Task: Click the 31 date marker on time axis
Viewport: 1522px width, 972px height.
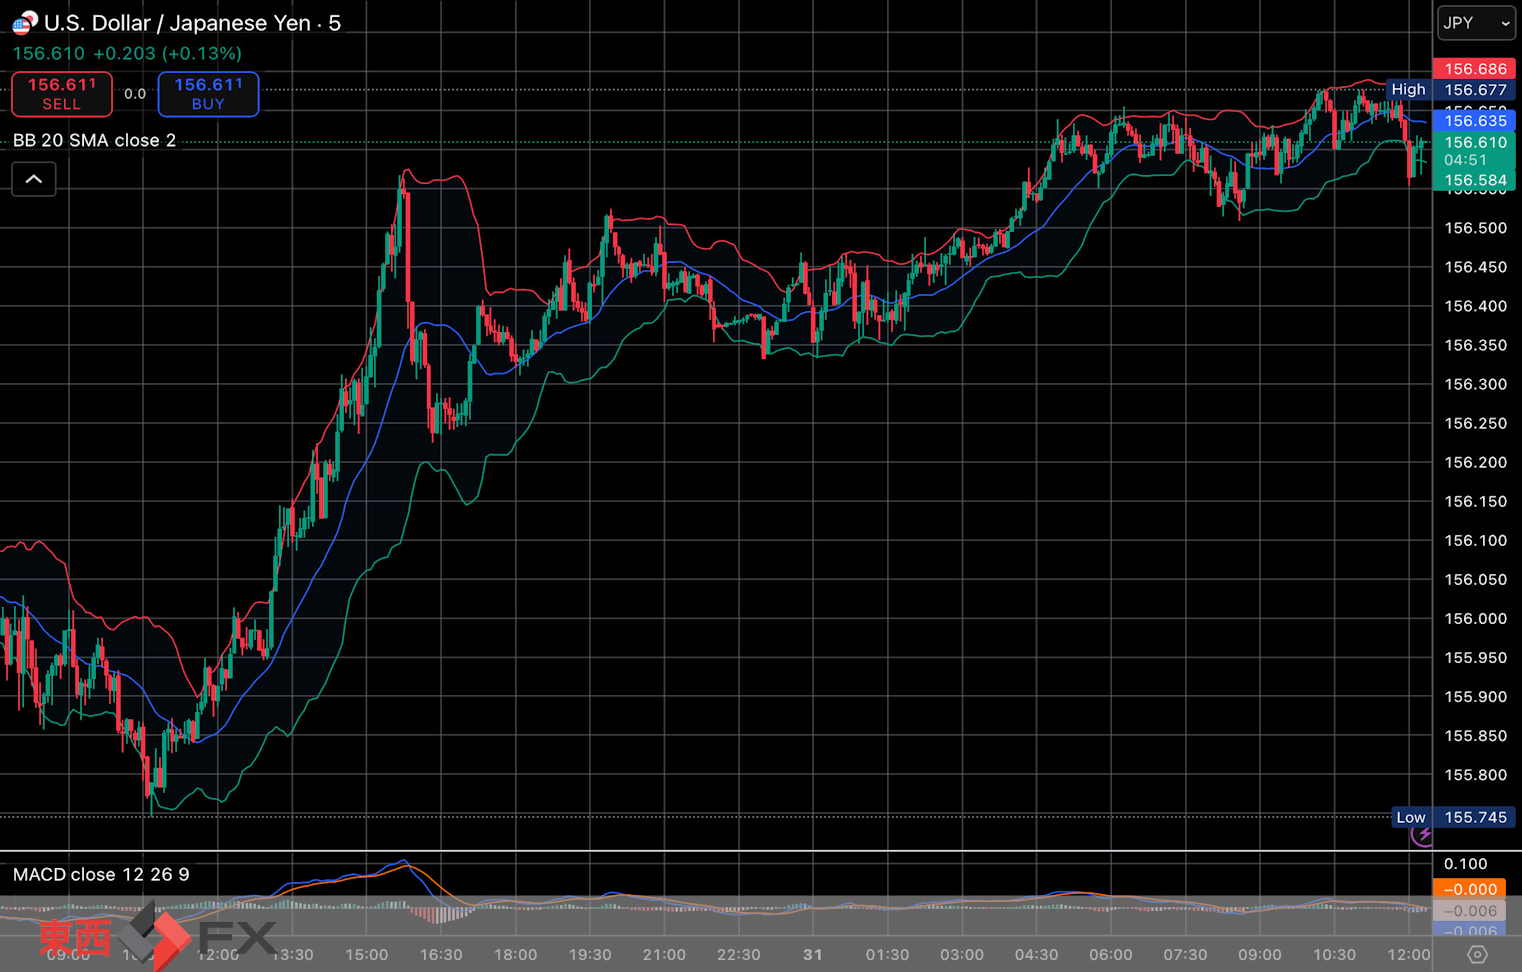Action: [813, 955]
